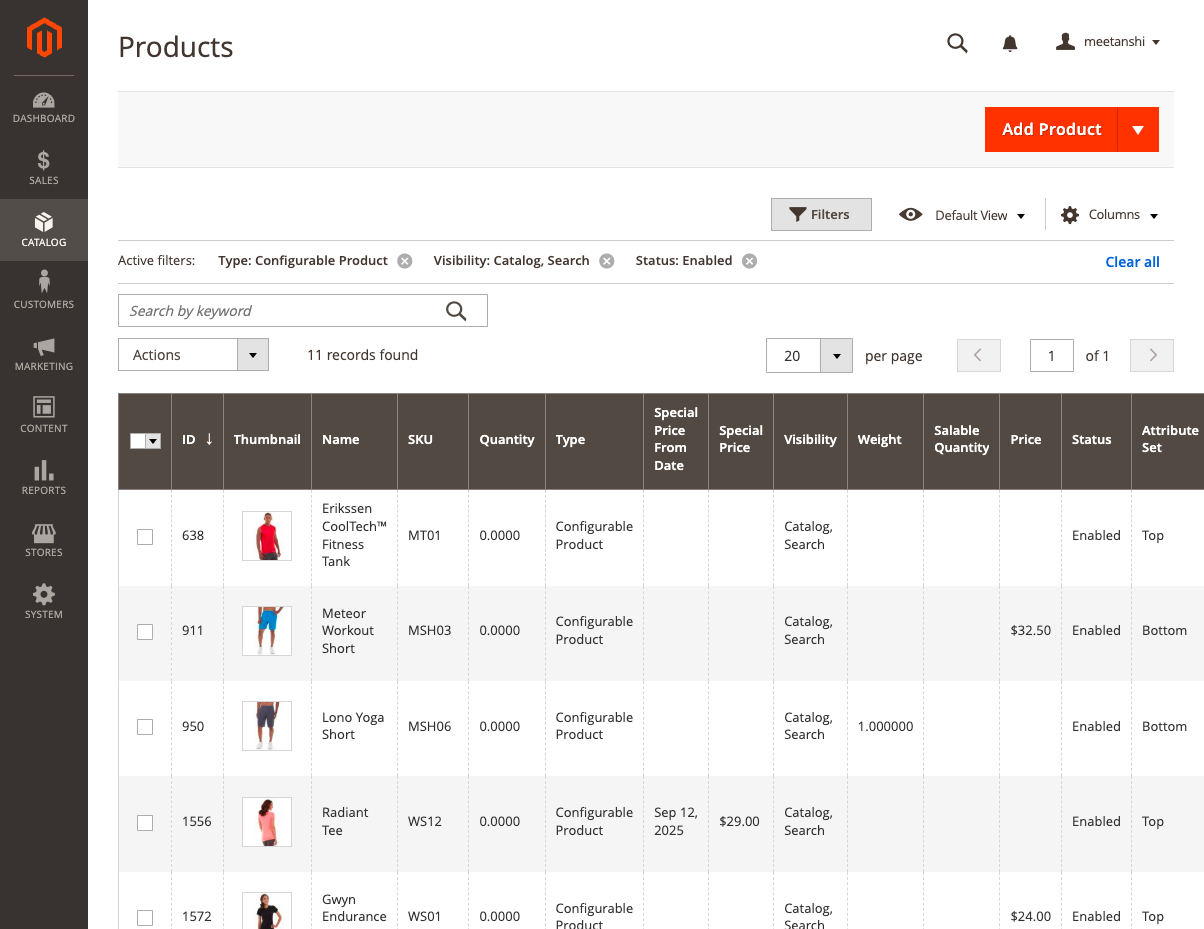Image resolution: width=1204 pixels, height=929 pixels.
Task: Click the product name Radiant Tee
Action: coord(345,822)
